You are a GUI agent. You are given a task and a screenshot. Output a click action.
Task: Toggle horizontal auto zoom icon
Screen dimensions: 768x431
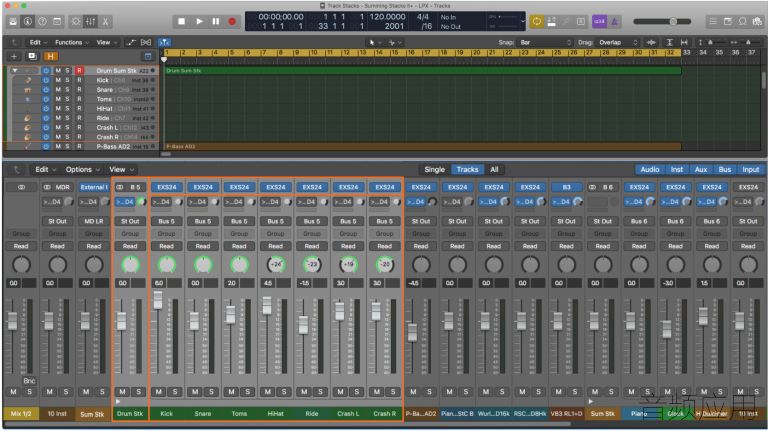click(x=684, y=43)
